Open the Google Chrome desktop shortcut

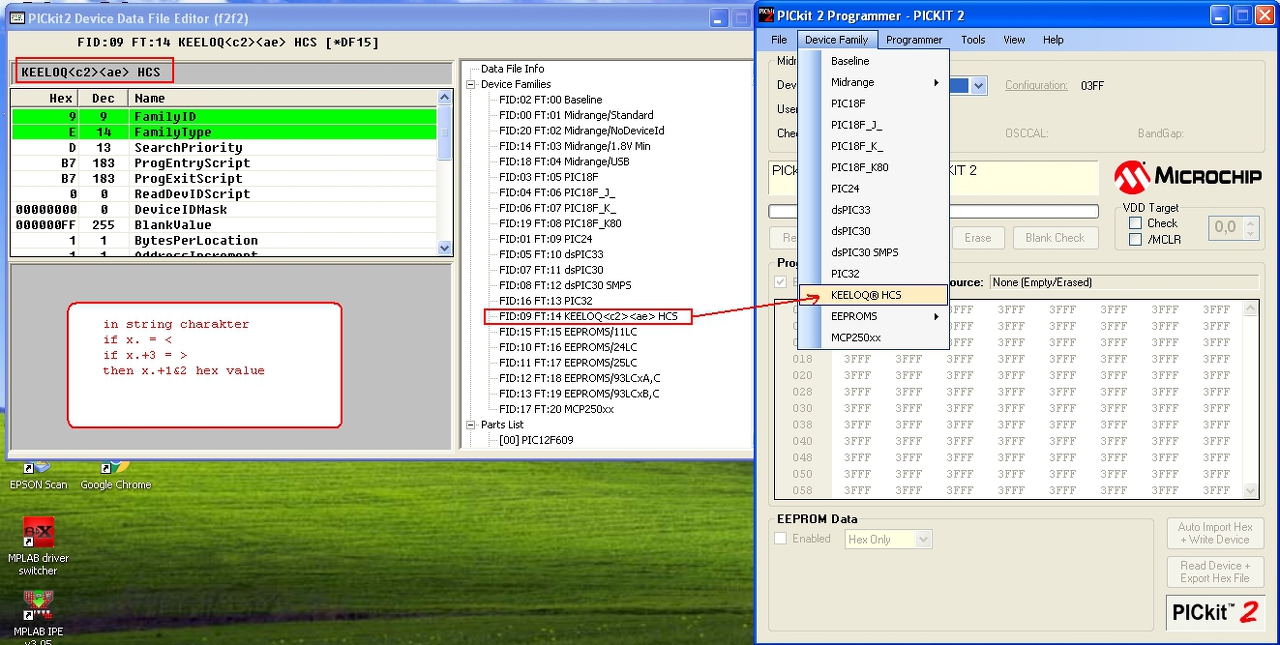pyautogui.click(x=116, y=475)
